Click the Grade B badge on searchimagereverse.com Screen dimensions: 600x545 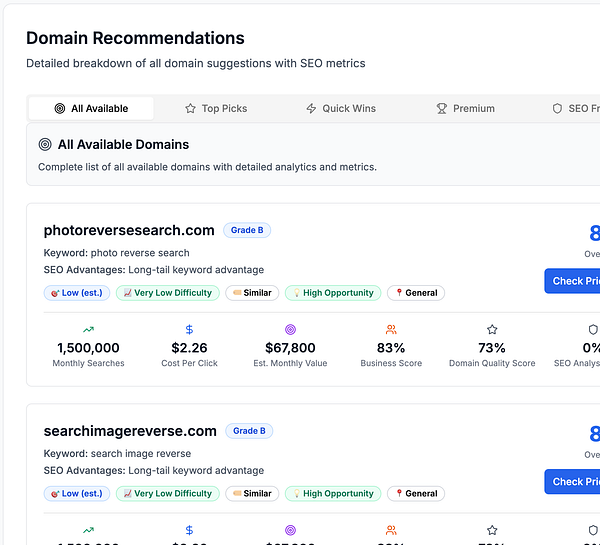point(249,431)
